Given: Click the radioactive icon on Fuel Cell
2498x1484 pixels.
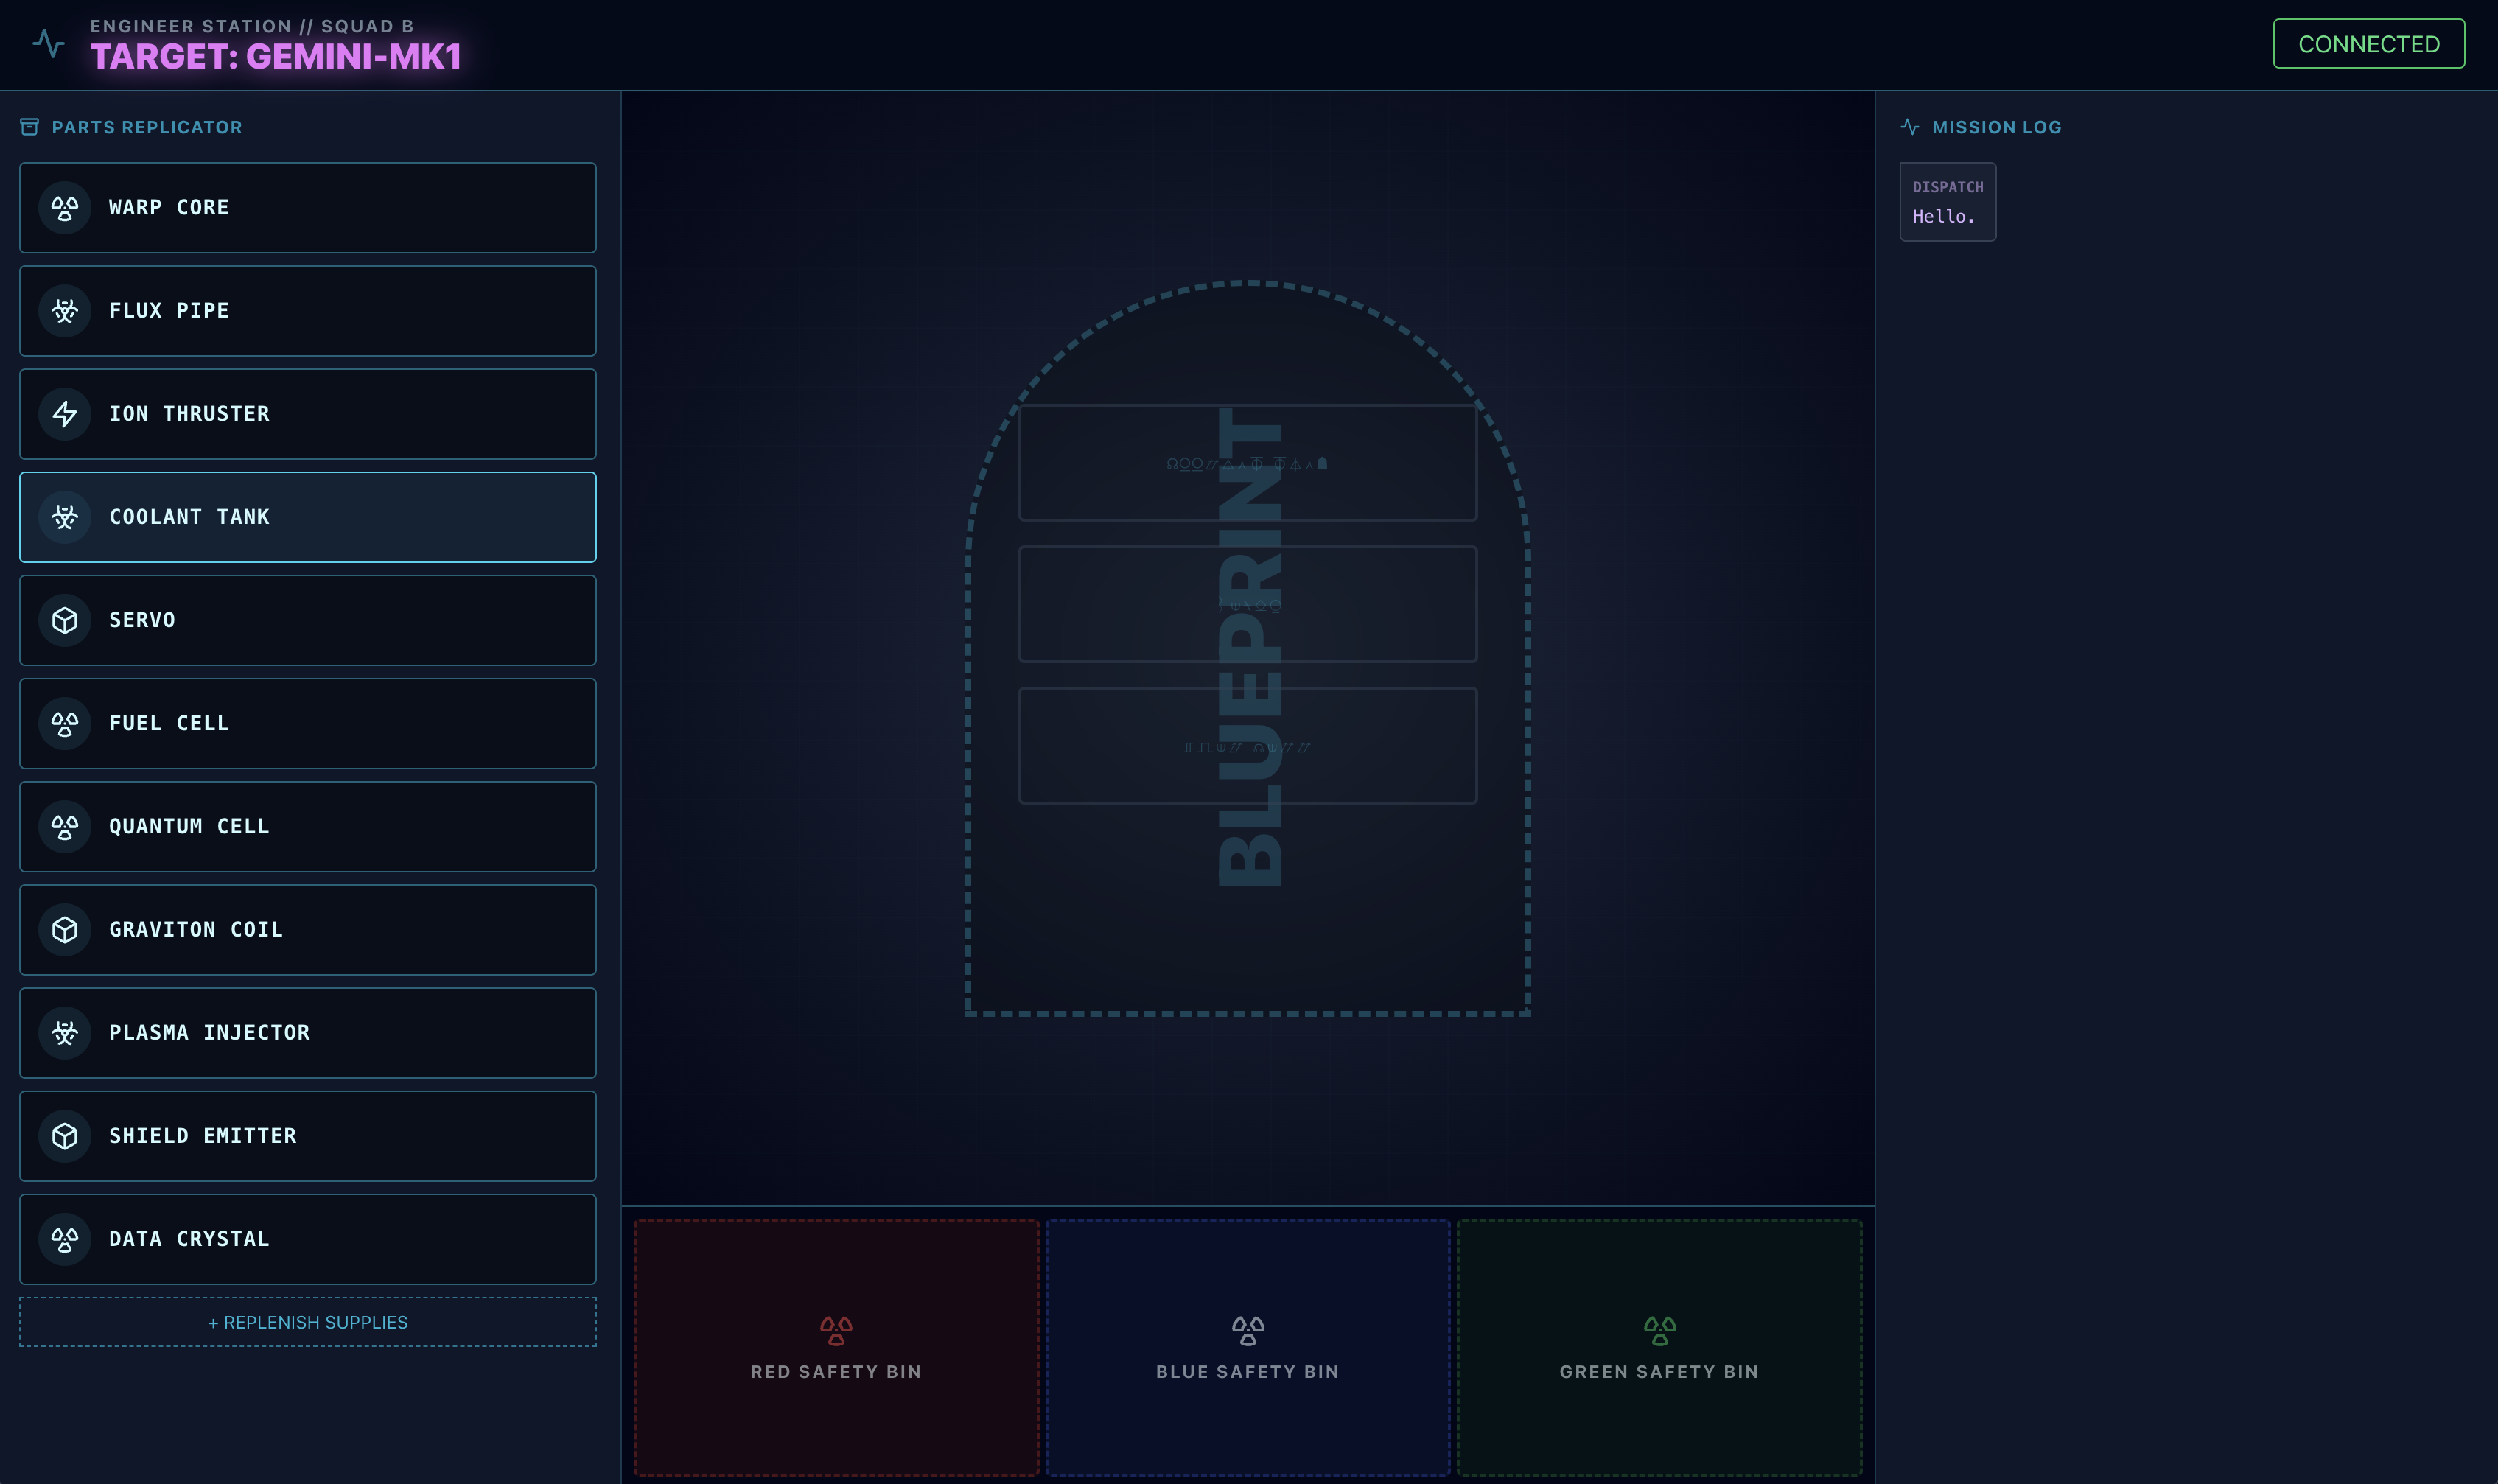Looking at the screenshot, I should point(64,723).
